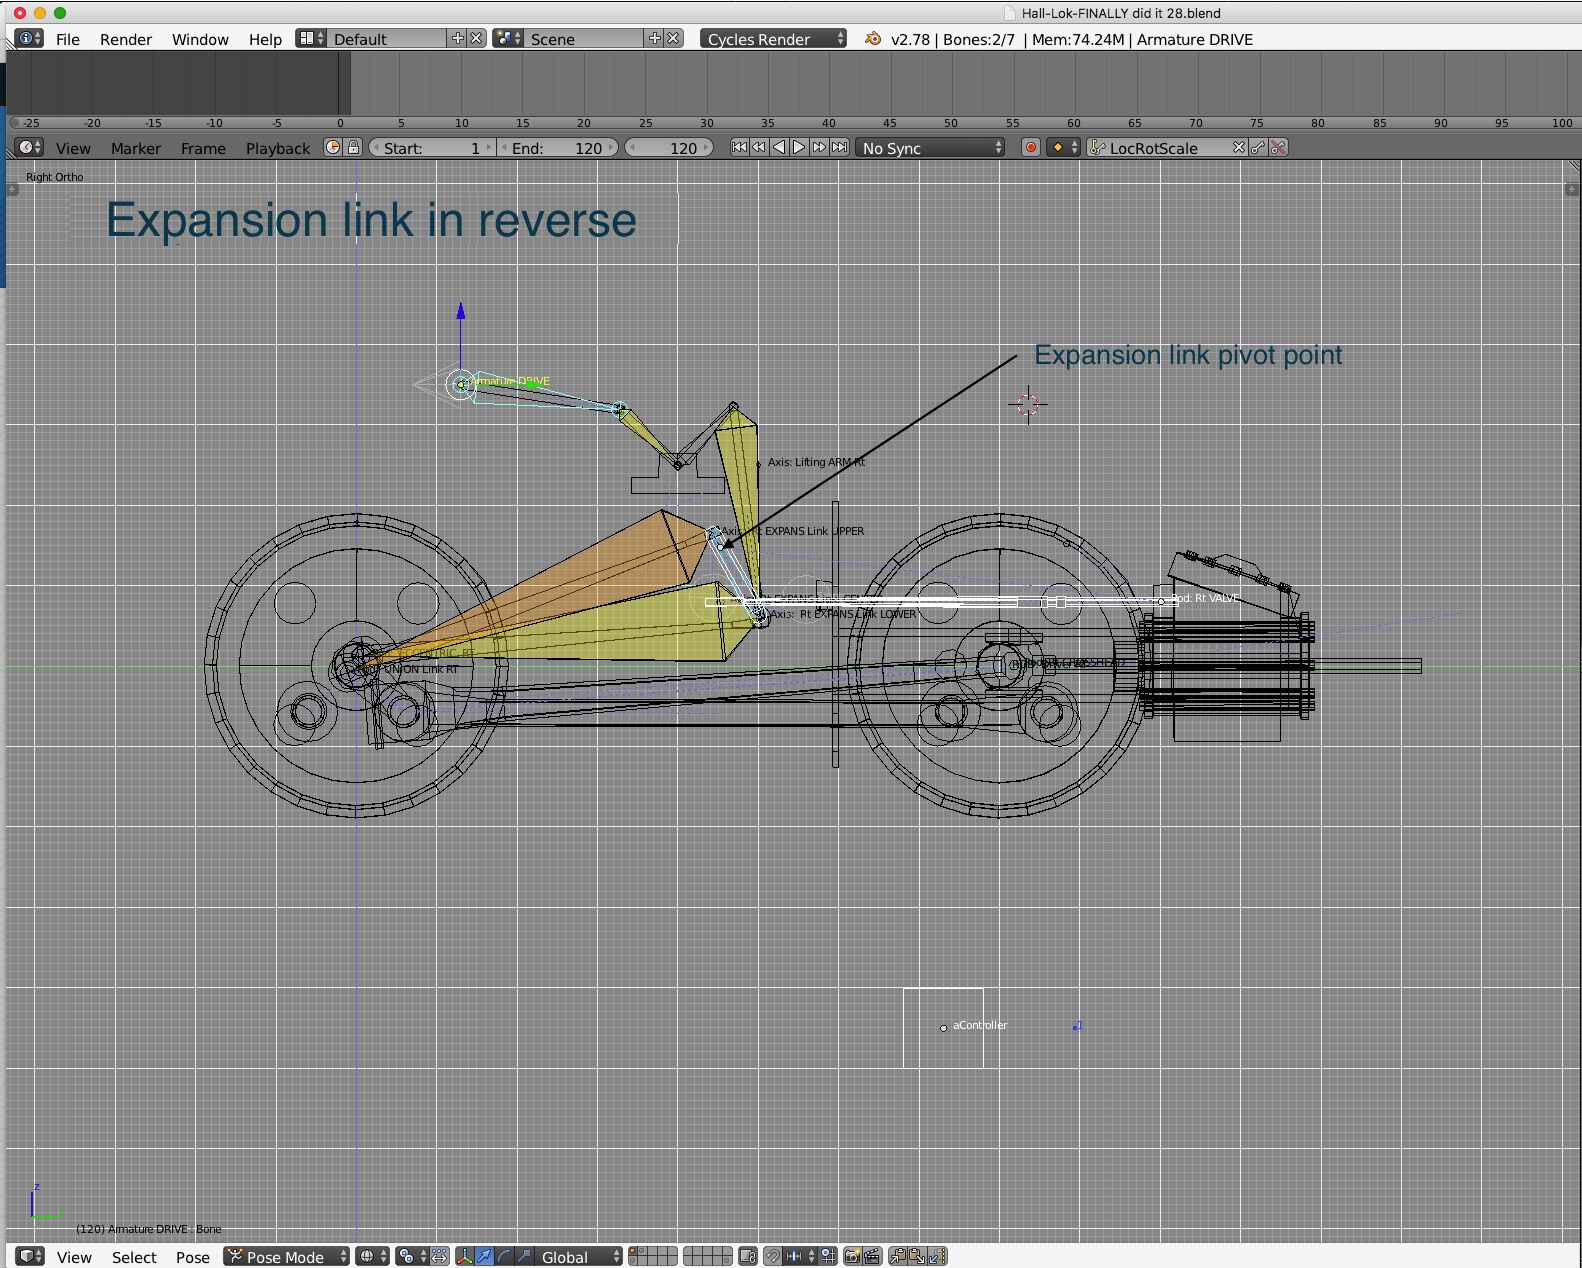Open the pivot point selector

point(412,1256)
